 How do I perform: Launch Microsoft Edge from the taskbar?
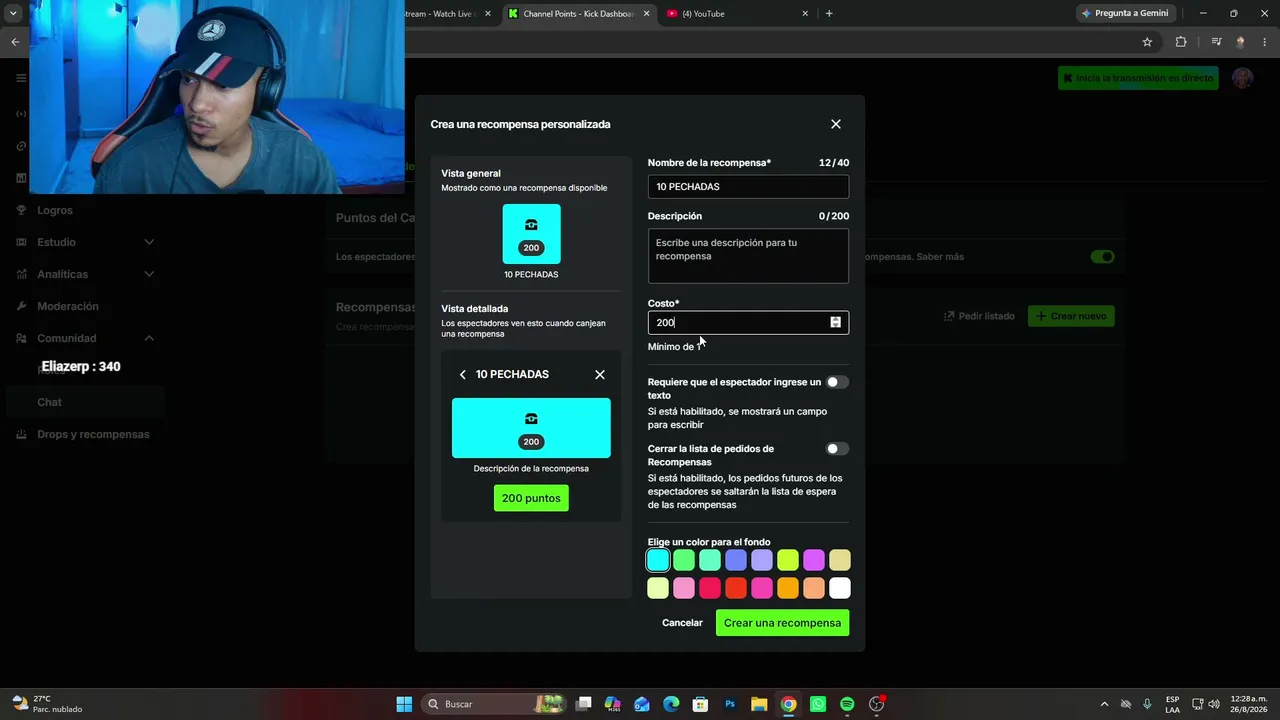(x=671, y=704)
